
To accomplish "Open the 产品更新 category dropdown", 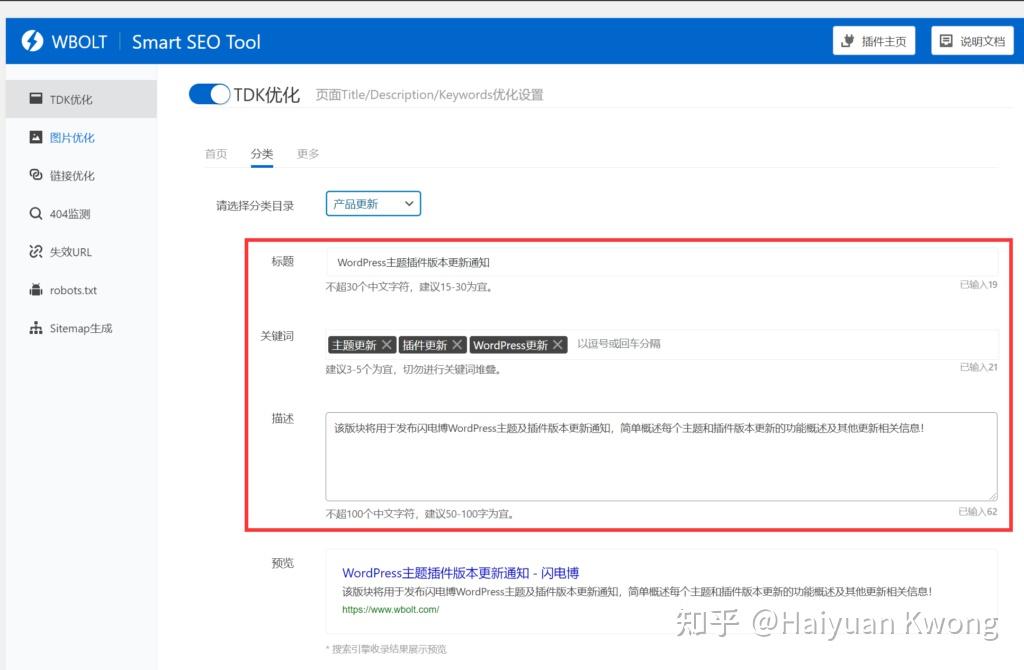I will (373, 204).
